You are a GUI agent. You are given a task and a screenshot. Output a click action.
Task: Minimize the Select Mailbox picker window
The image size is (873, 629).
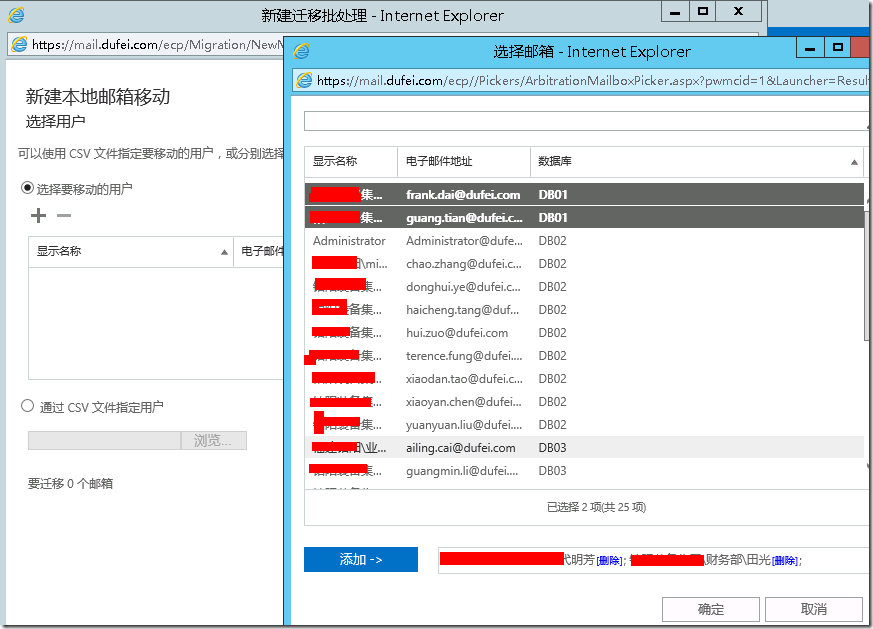[x=810, y=48]
